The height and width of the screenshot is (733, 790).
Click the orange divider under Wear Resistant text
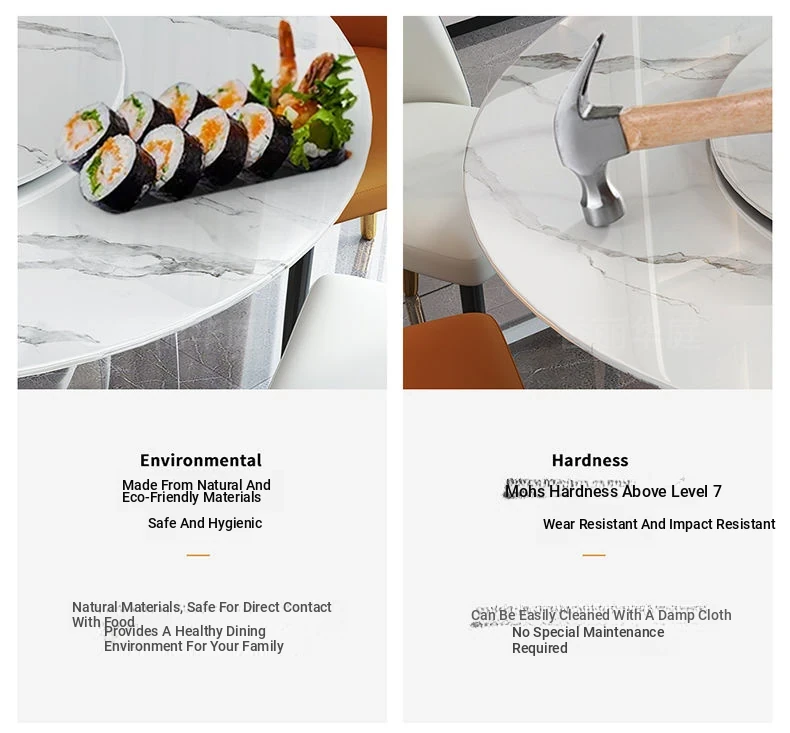(594, 555)
